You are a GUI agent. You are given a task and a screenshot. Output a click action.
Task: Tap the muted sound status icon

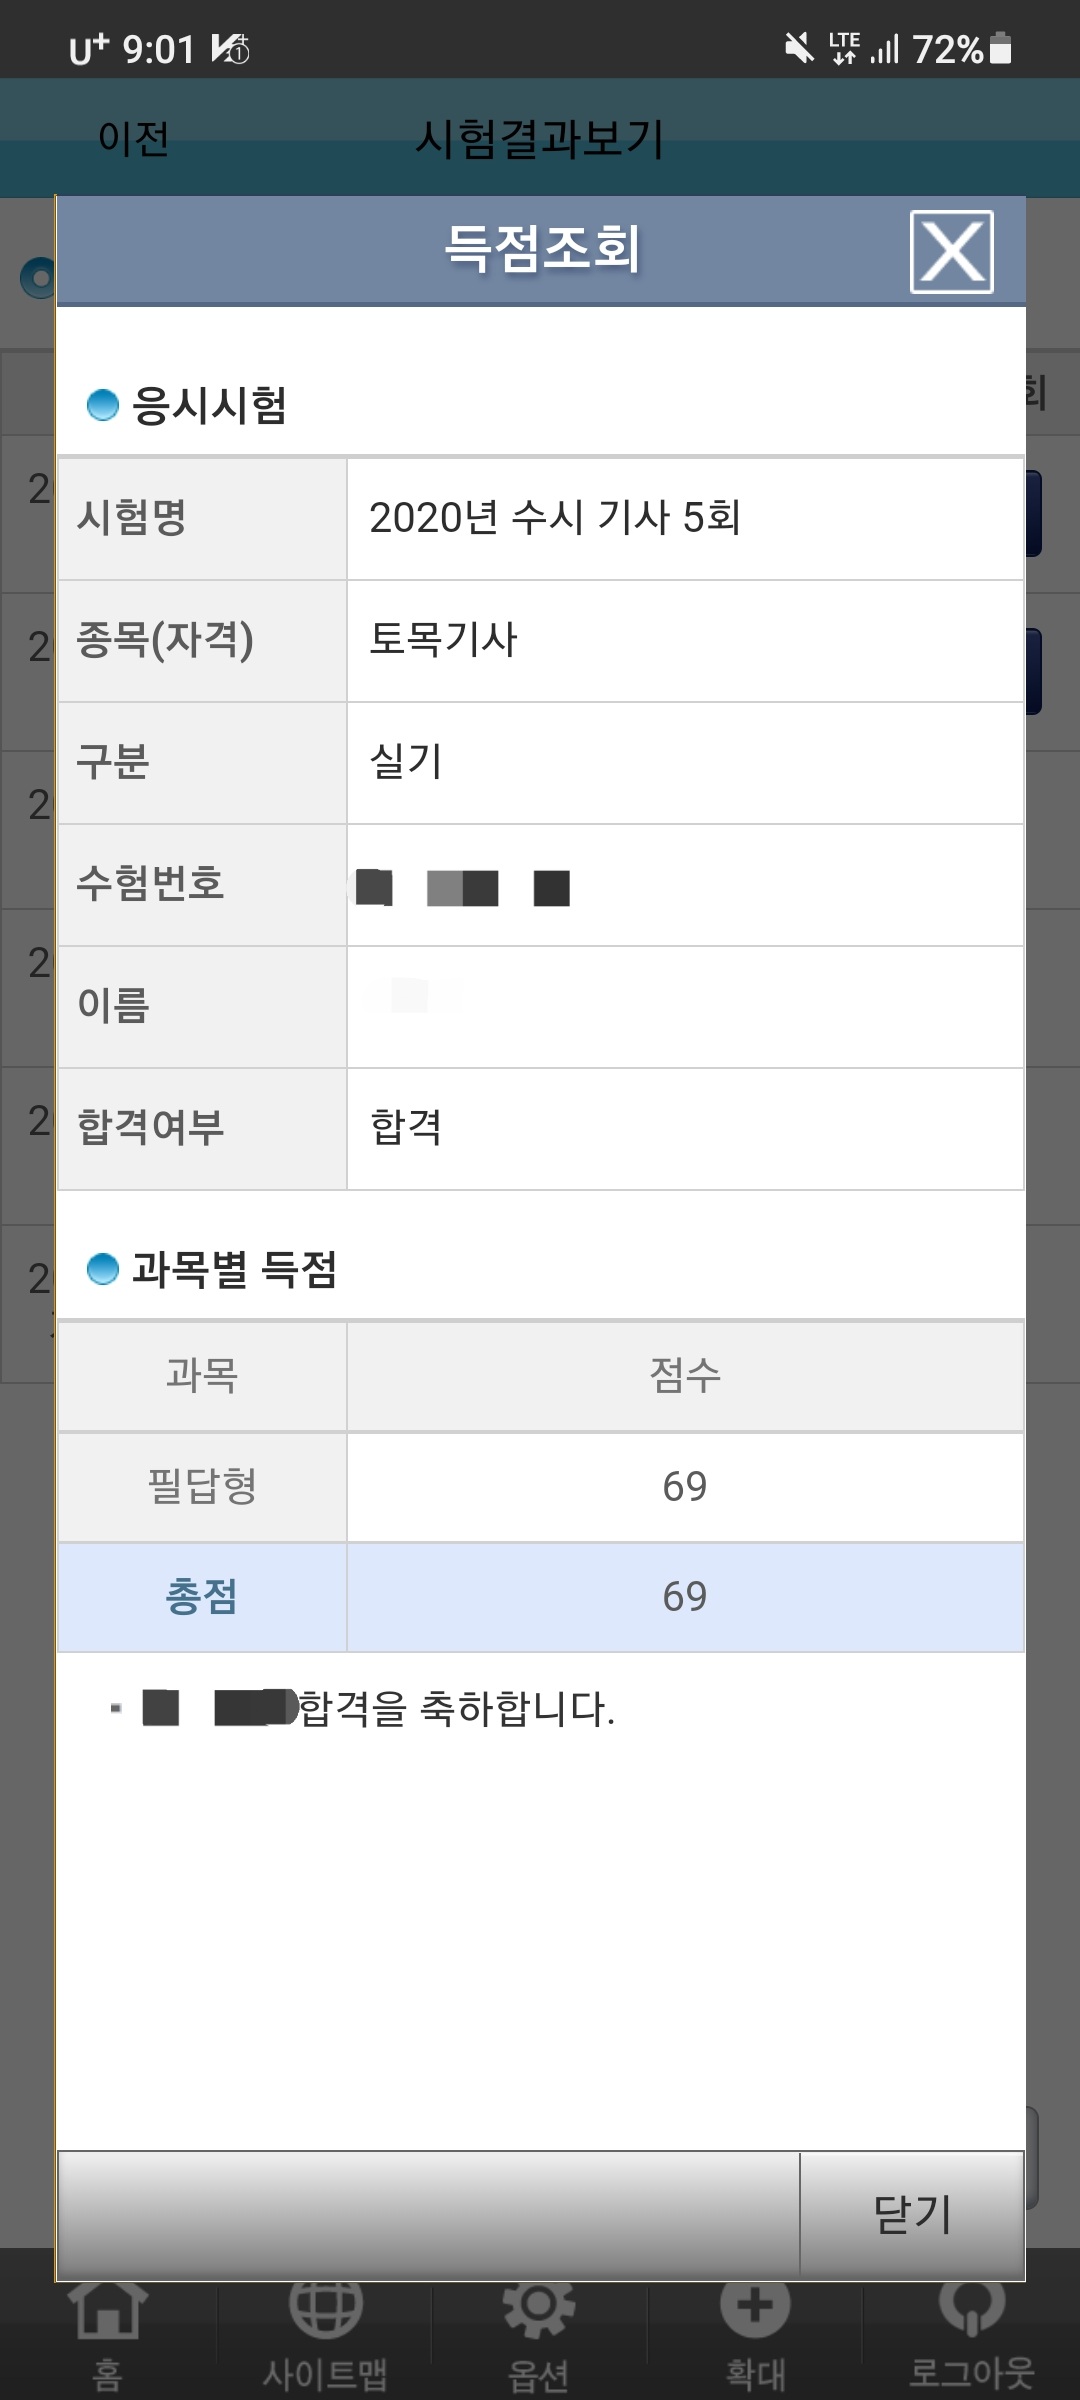pyautogui.click(x=799, y=47)
